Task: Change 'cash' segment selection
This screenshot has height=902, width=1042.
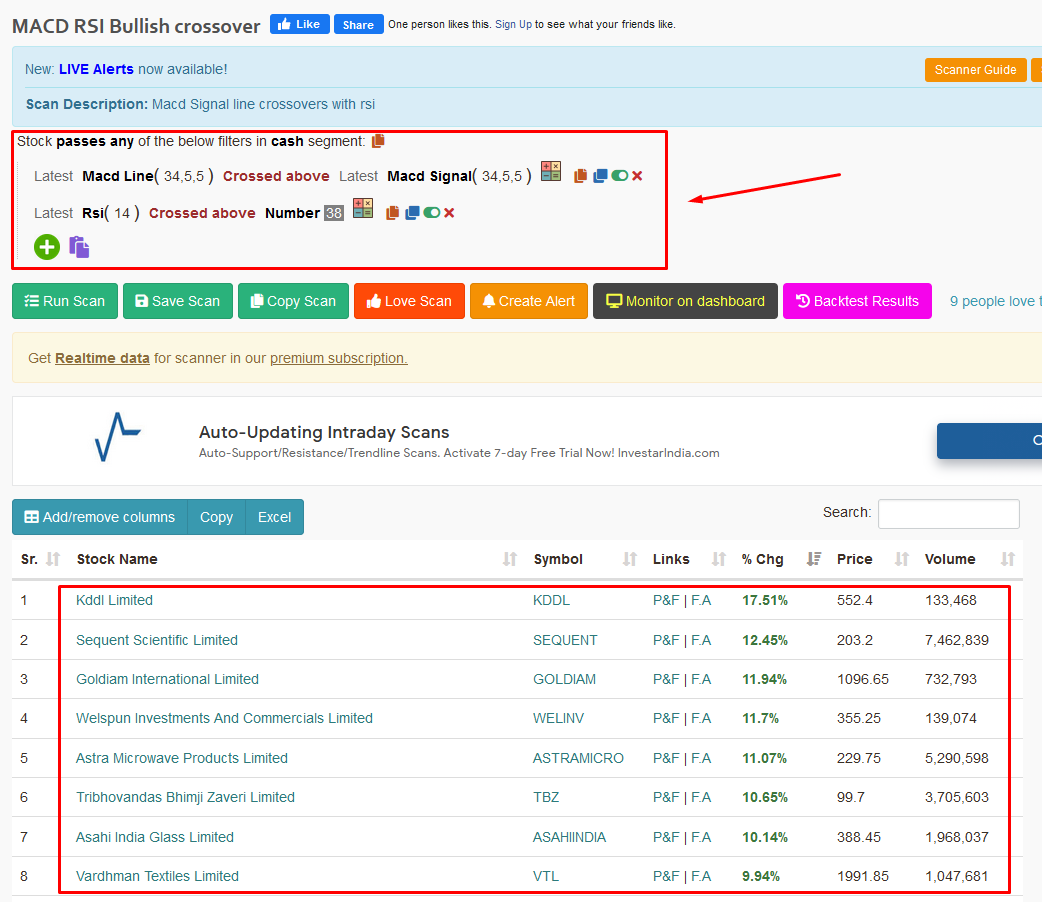Action: click(x=287, y=141)
